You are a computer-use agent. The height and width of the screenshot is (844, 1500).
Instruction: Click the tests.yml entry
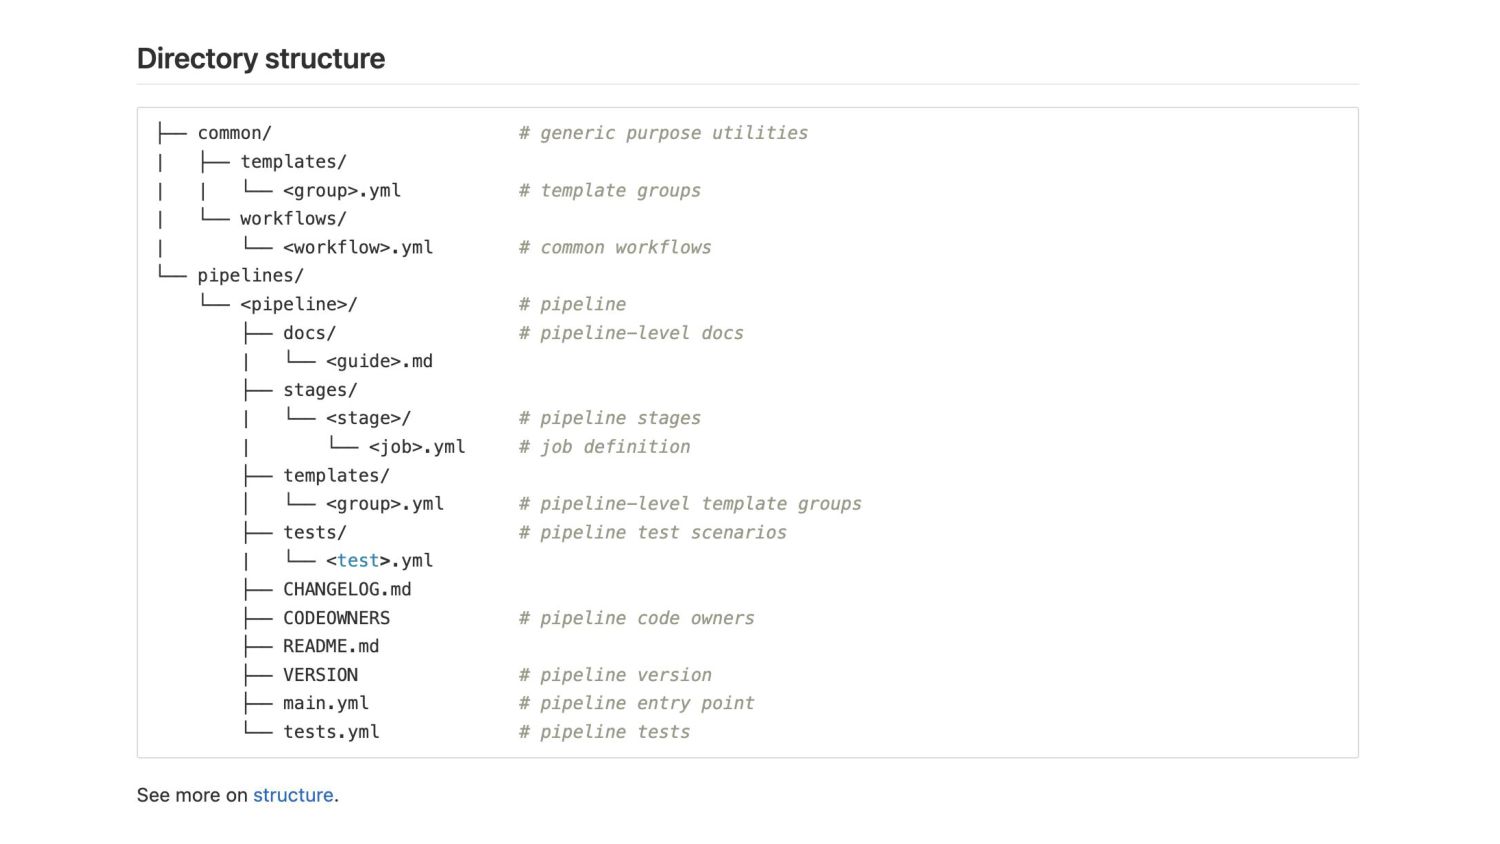[x=330, y=732]
